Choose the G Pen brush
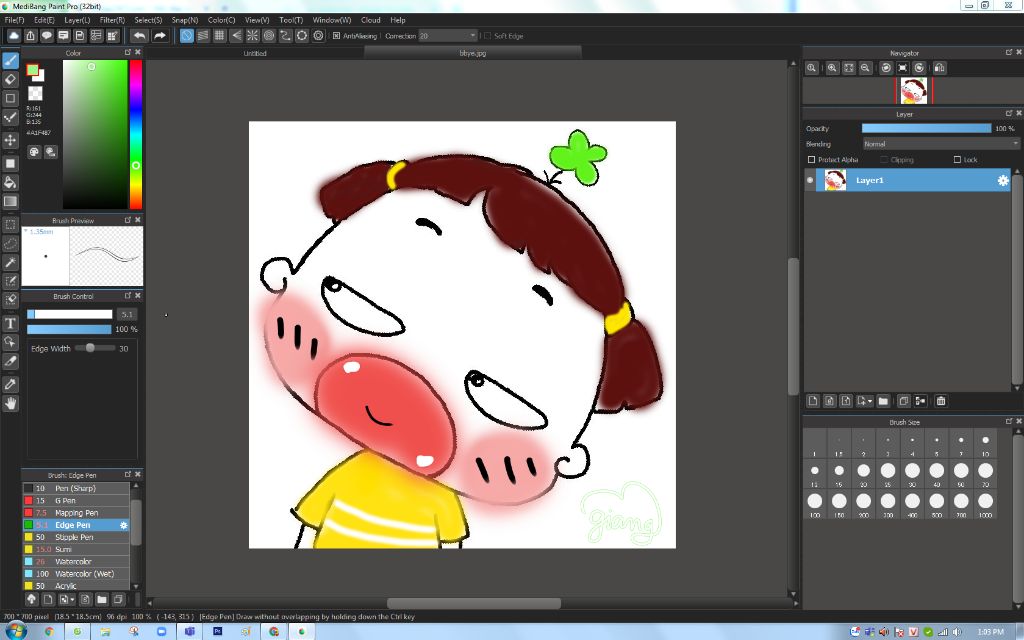 76,501
